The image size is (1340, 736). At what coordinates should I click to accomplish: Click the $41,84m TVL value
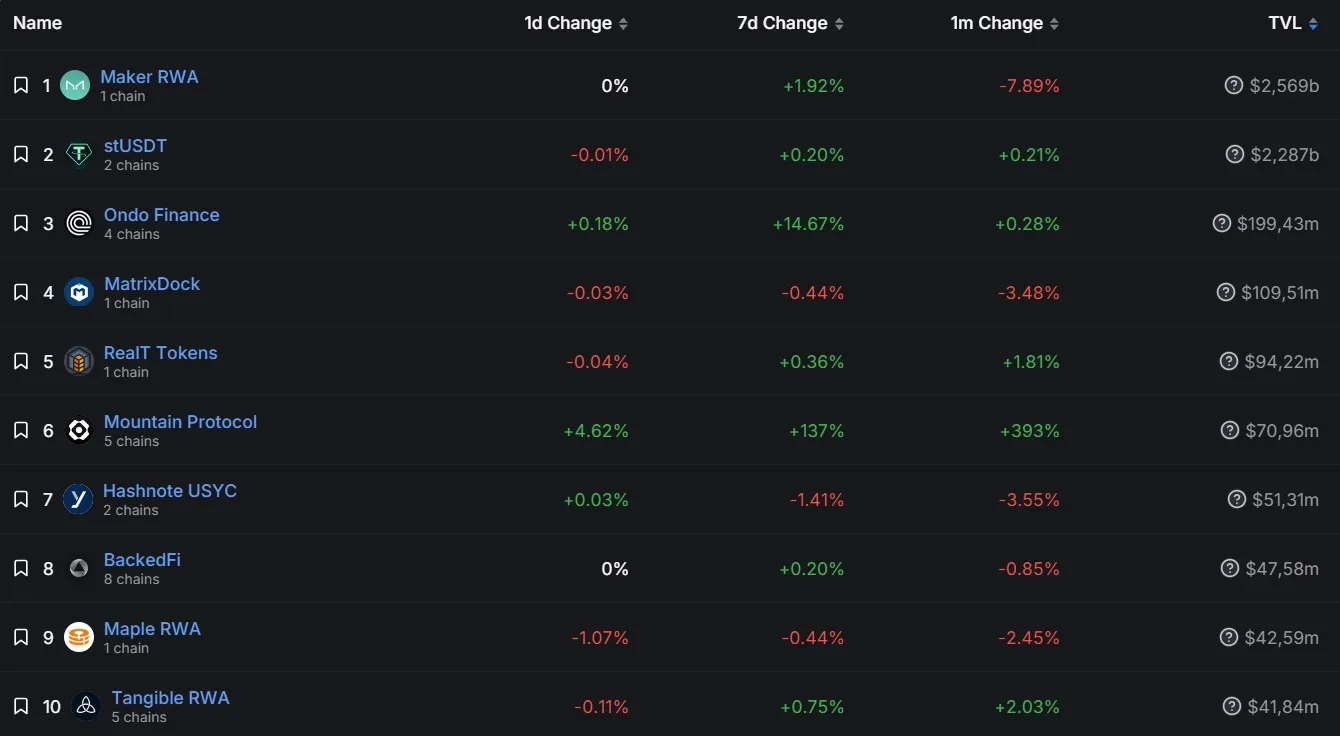click(1283, 707)
